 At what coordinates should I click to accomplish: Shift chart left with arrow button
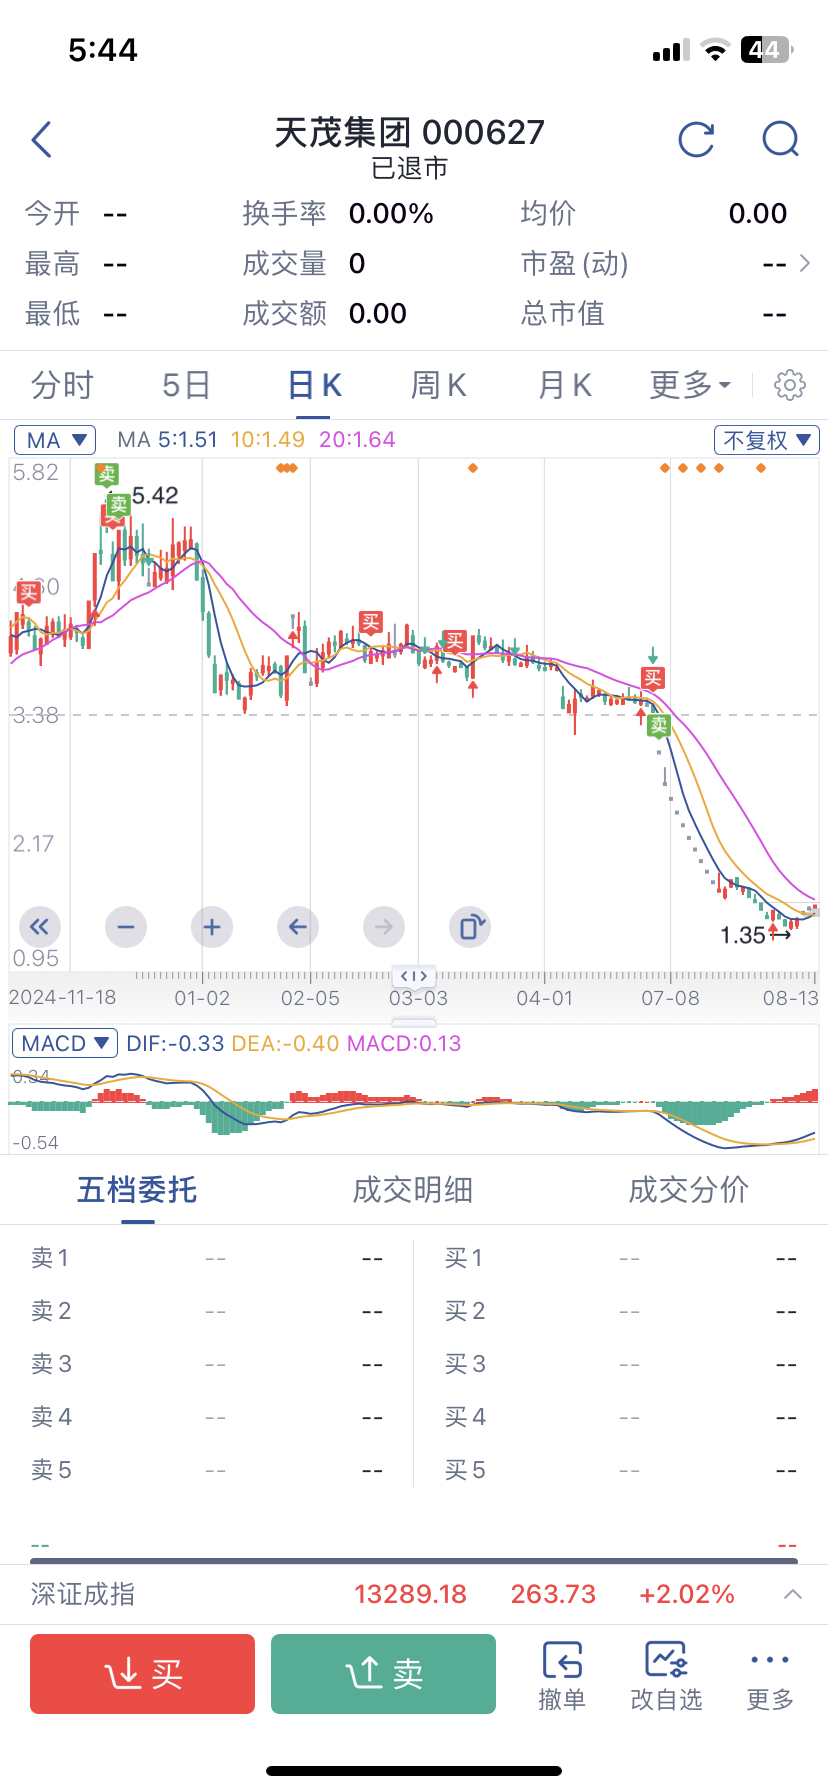click(x=298, y=927)
